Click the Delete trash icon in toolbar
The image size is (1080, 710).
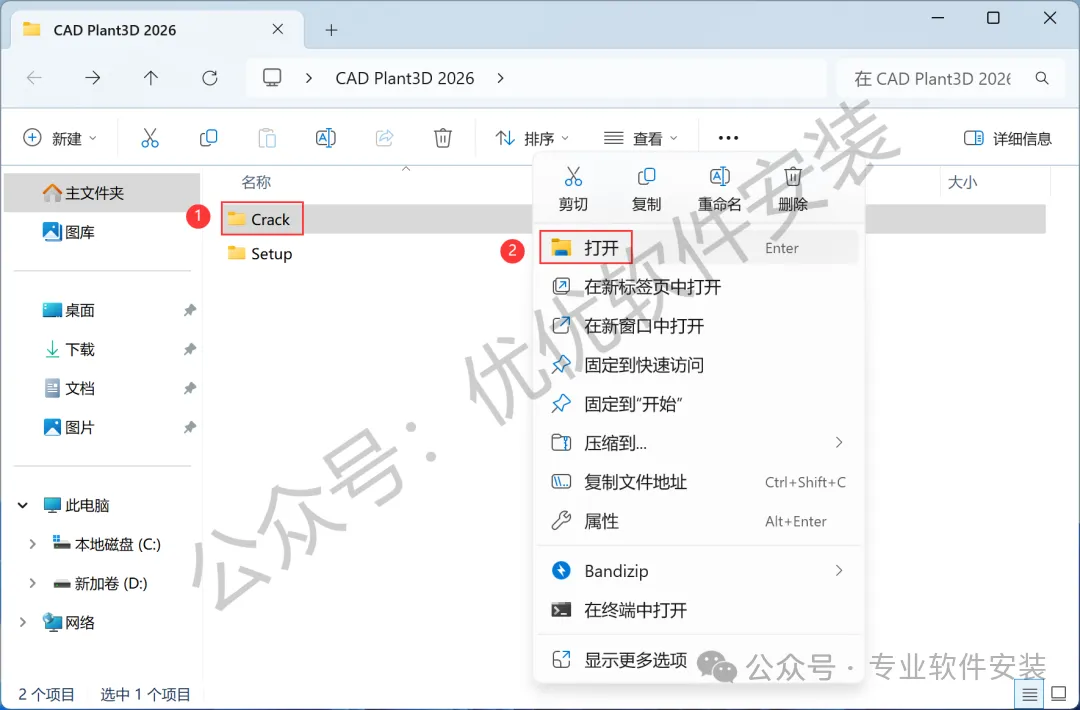pos(443,138)
